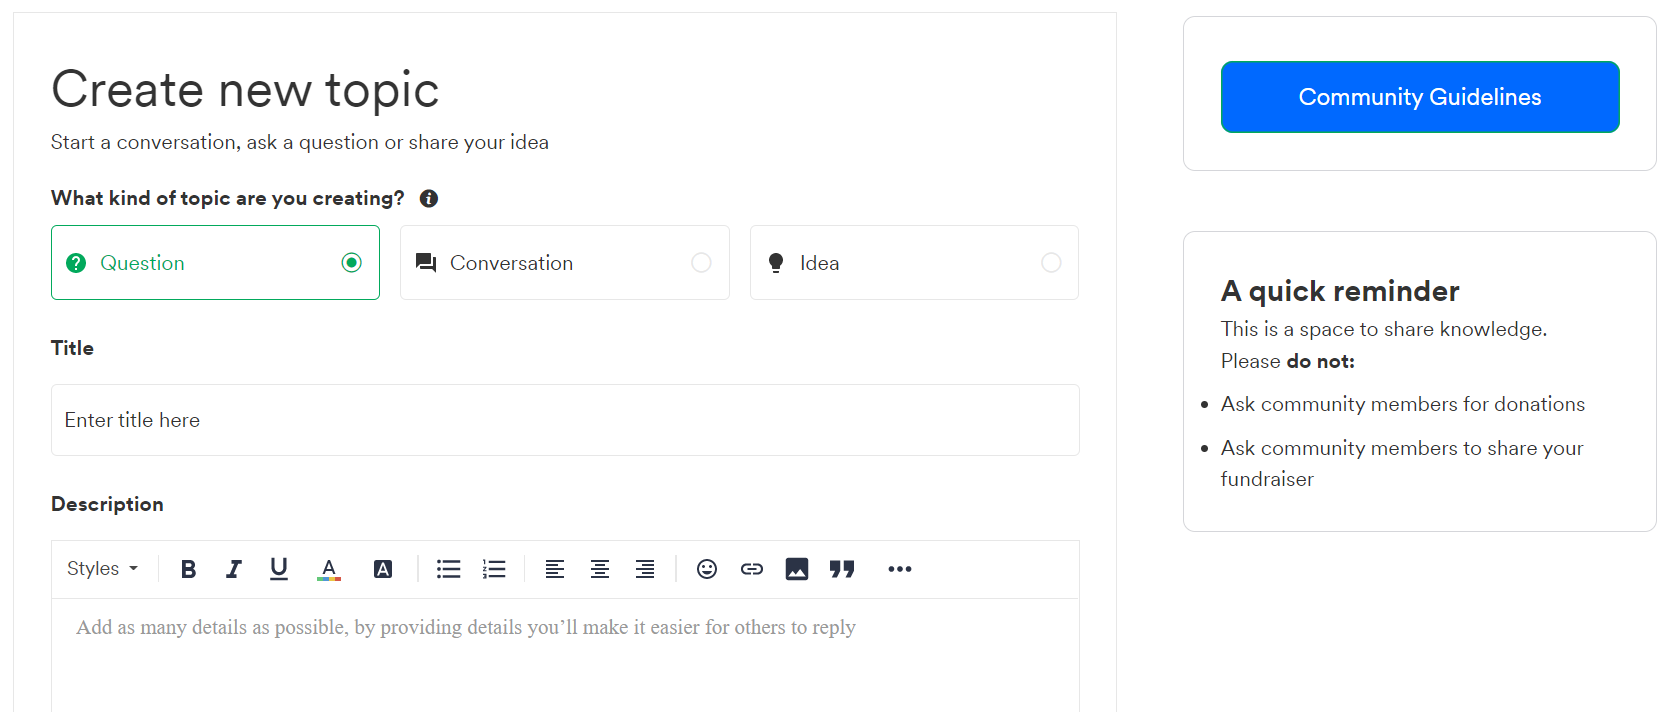
Task: Center align the description text
Action: click(x=600, y=569)
